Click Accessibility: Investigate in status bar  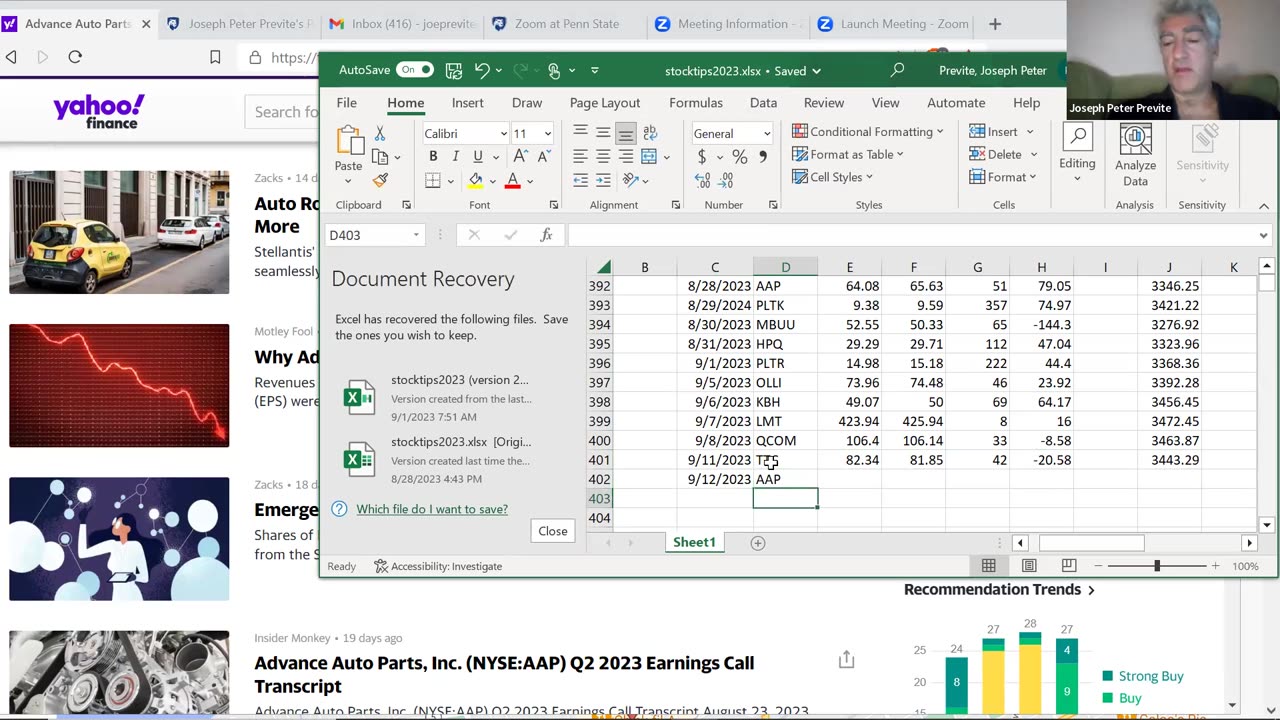(x=438, y=566)
